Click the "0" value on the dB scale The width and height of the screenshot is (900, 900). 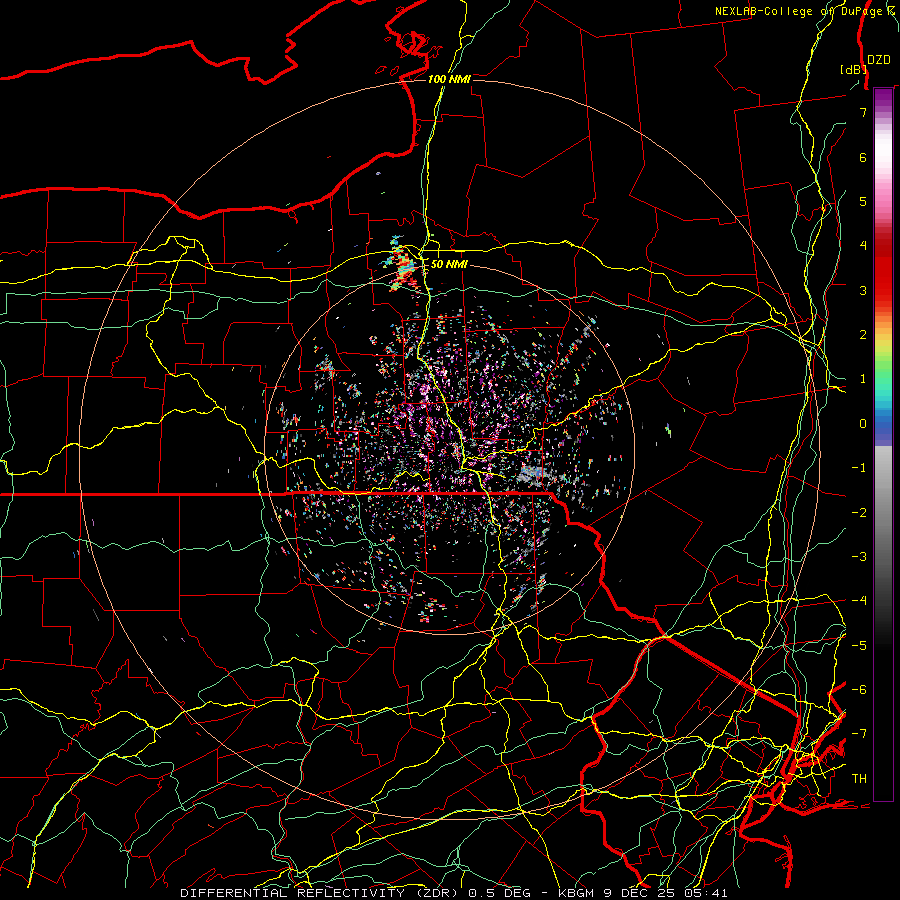863,424
